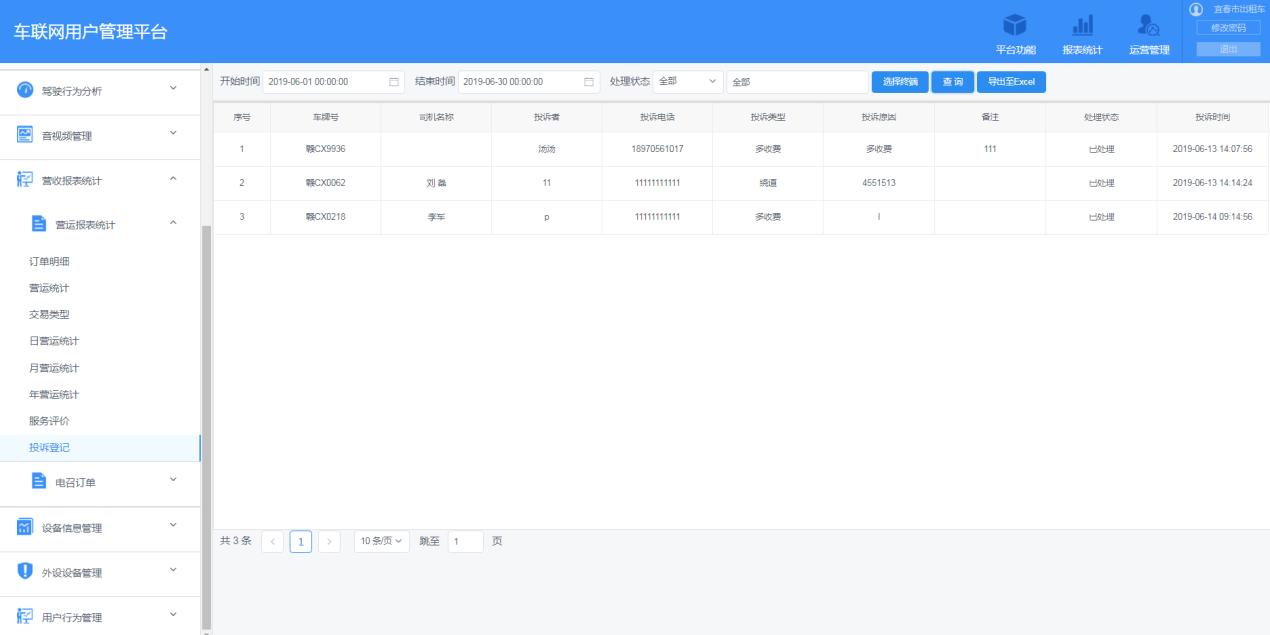Viewport: 1270px width, 635px height.
Task: Click the user avatar icon
Action: (x=1195, y=9)
